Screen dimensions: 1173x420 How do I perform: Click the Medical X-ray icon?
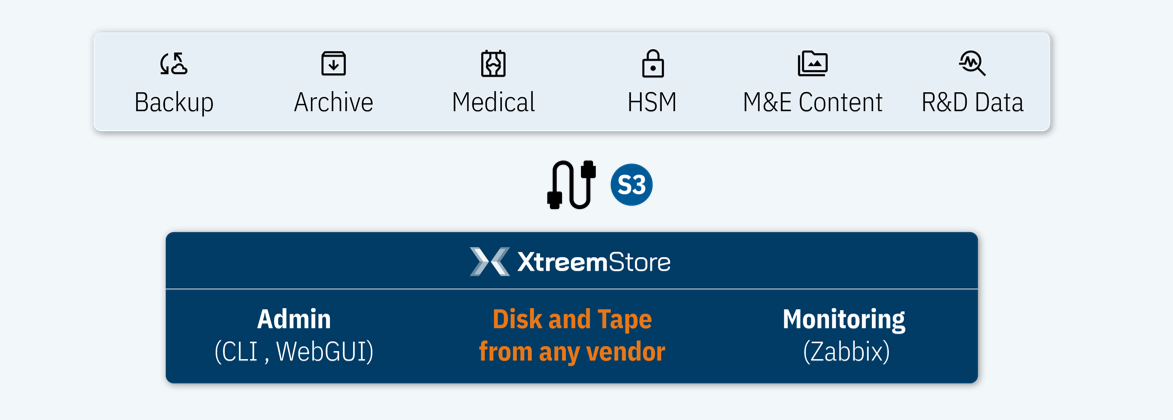pyautogui.click(x=494, y=64)
